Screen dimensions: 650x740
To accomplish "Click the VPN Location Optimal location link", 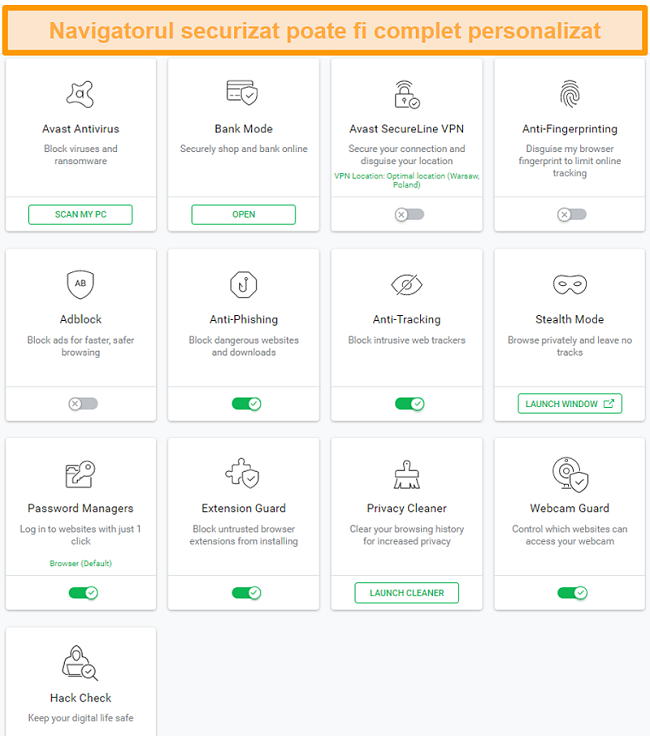I will [407, 180].
